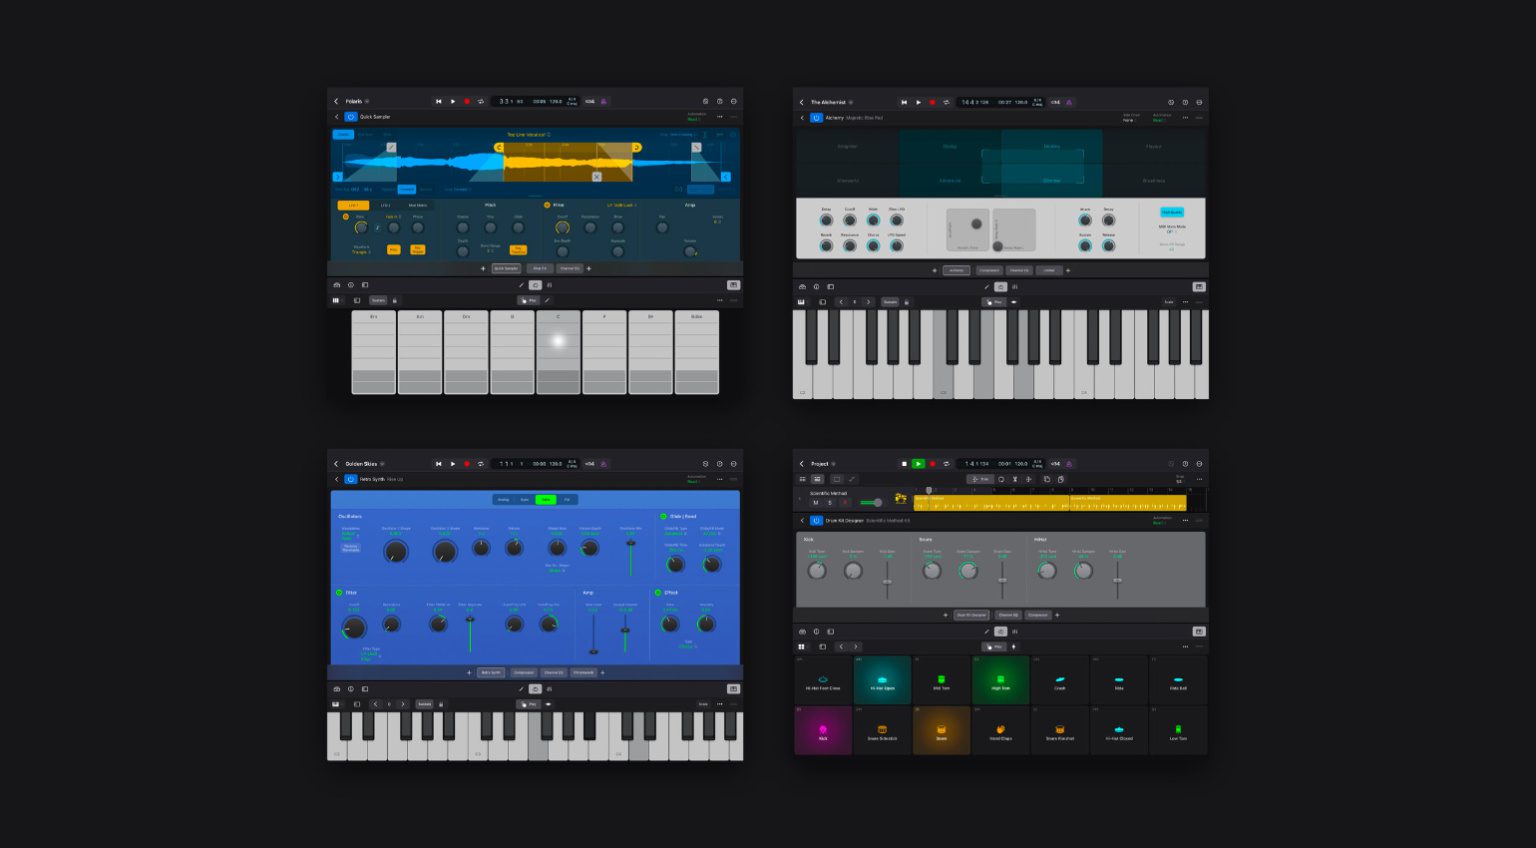The height and width of the screenshot is (848, 1536).
Task: Click the Channel EQ button below Retro Synth
Action: (555, 672)
